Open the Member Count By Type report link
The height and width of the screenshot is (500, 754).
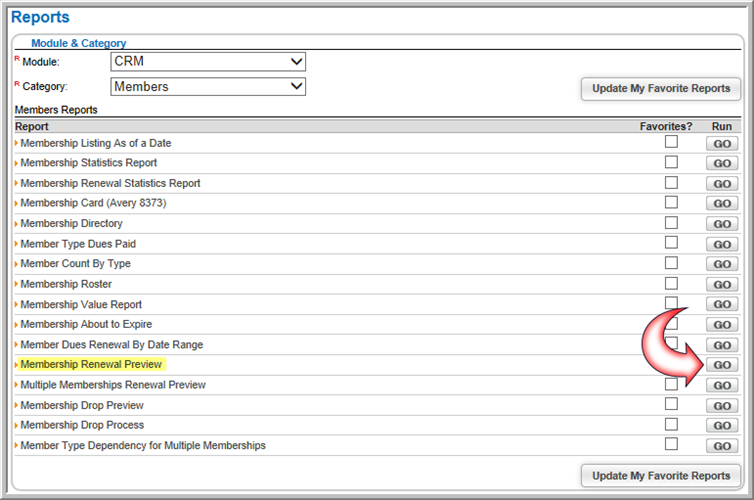[75, 263]
